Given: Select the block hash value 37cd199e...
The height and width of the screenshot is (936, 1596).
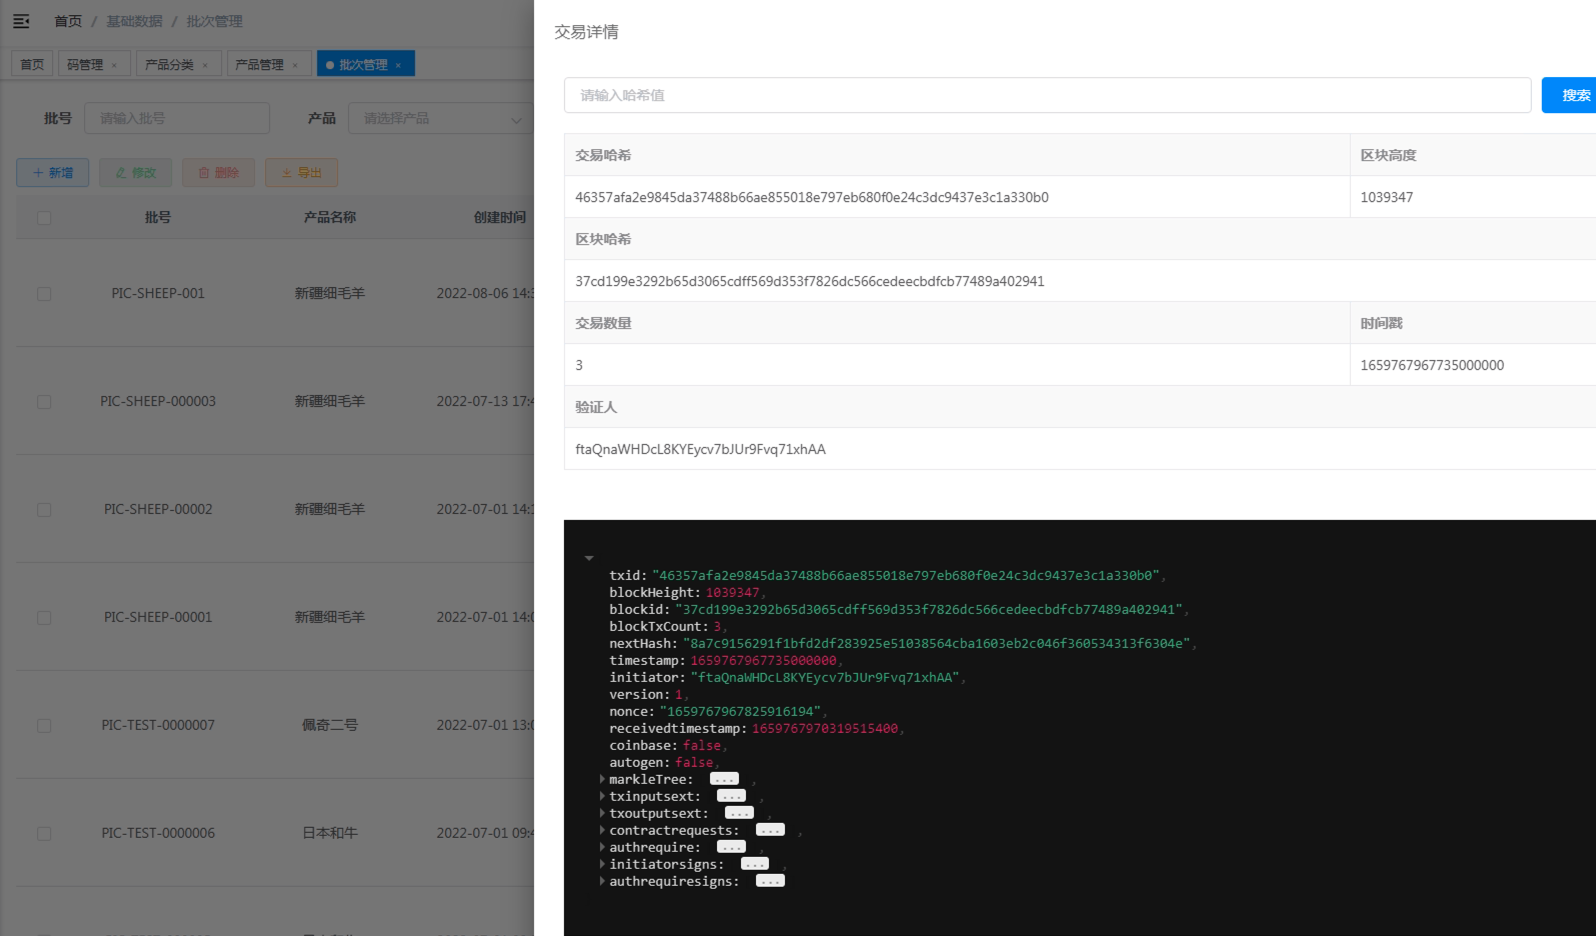Looking at the screenshot, I should 810,281.
